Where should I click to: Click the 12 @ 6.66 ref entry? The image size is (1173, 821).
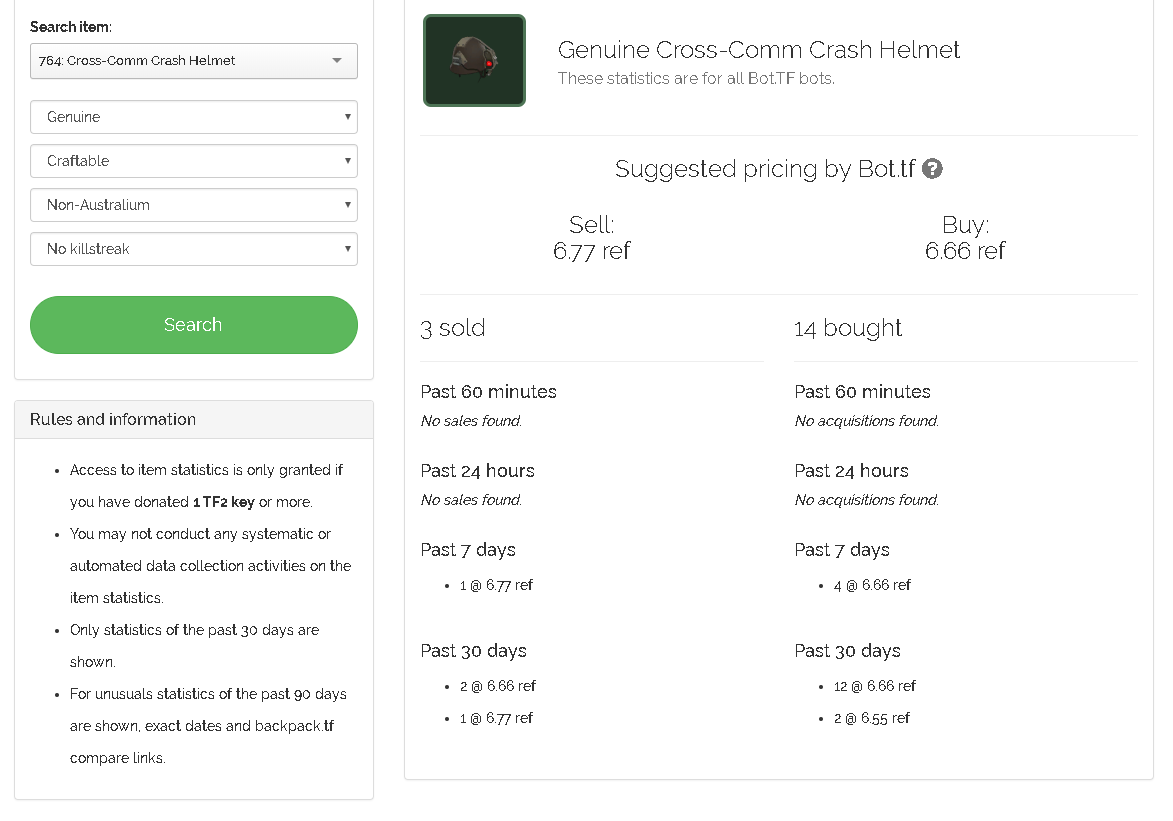(875, 686)
